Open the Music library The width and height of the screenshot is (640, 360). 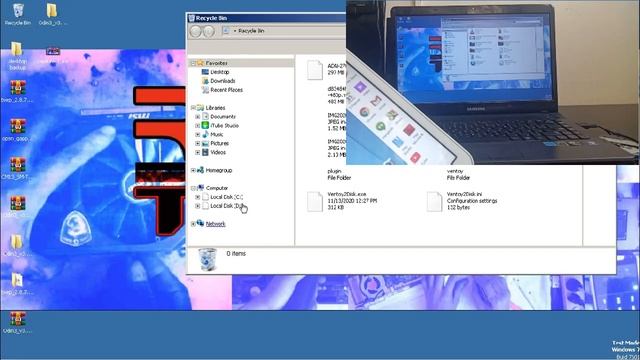coord(217,135)
